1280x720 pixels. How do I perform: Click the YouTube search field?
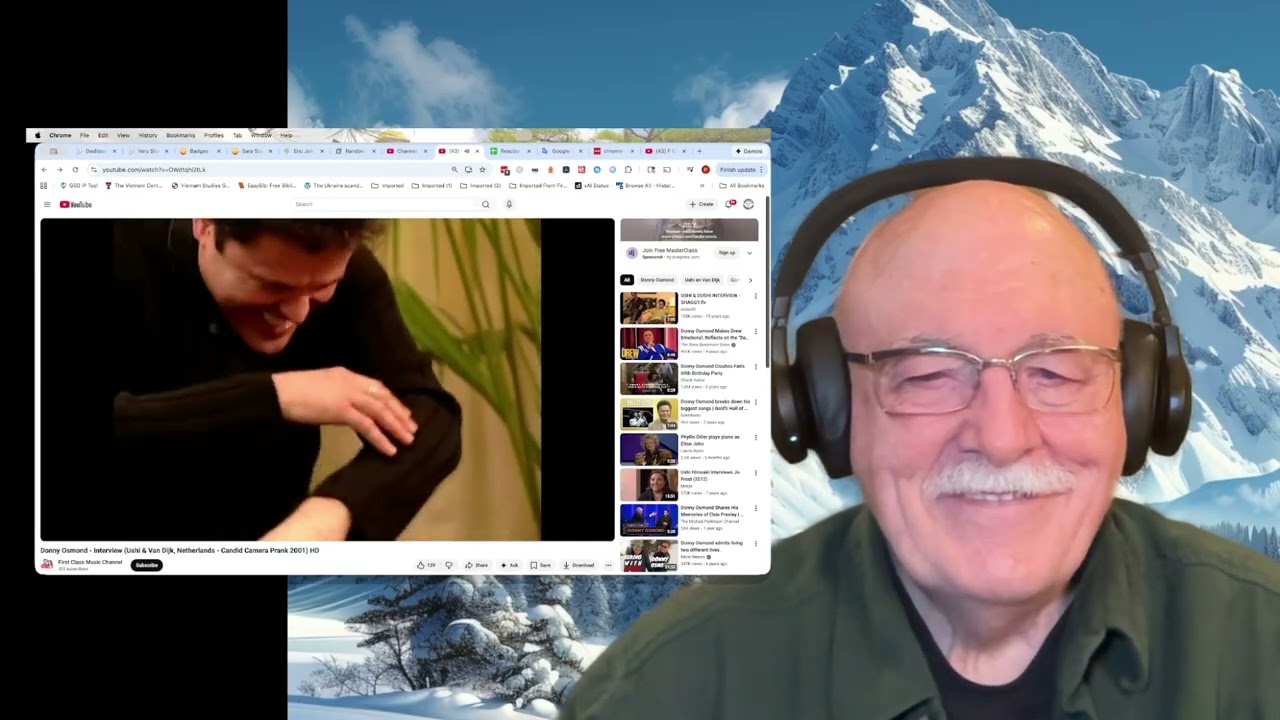click(x=385, y=204)
